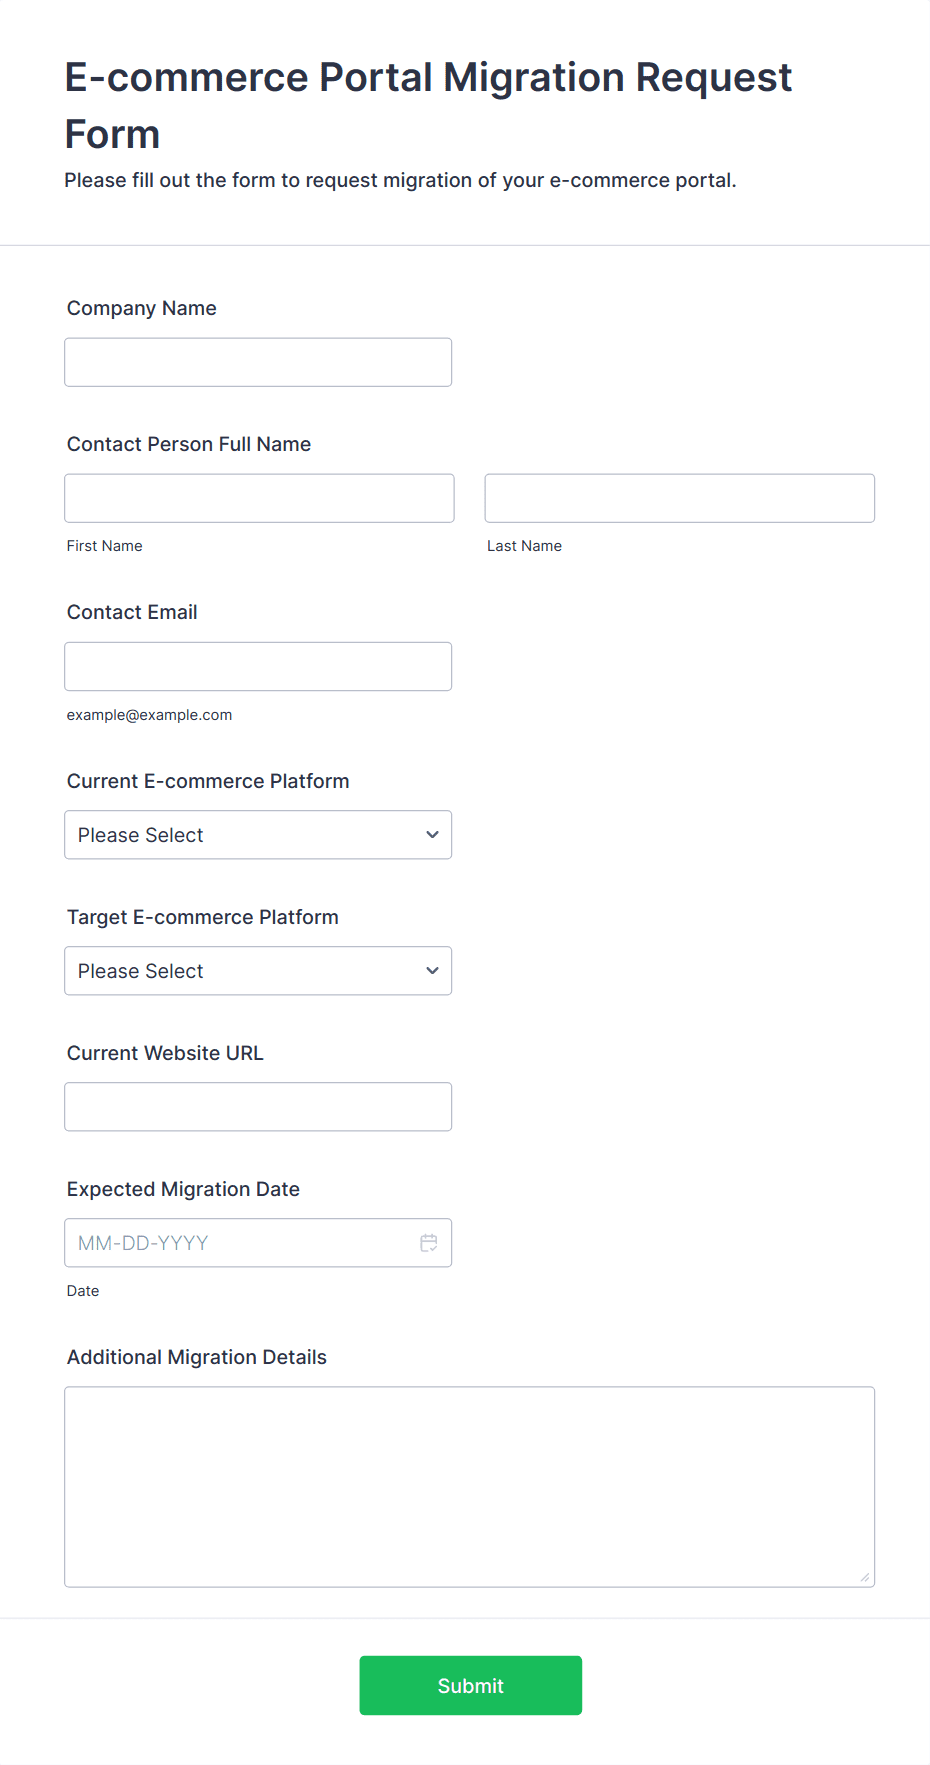Click the Contact Person Full Name label
This screenshot has width=930, height=1765.
189,444
